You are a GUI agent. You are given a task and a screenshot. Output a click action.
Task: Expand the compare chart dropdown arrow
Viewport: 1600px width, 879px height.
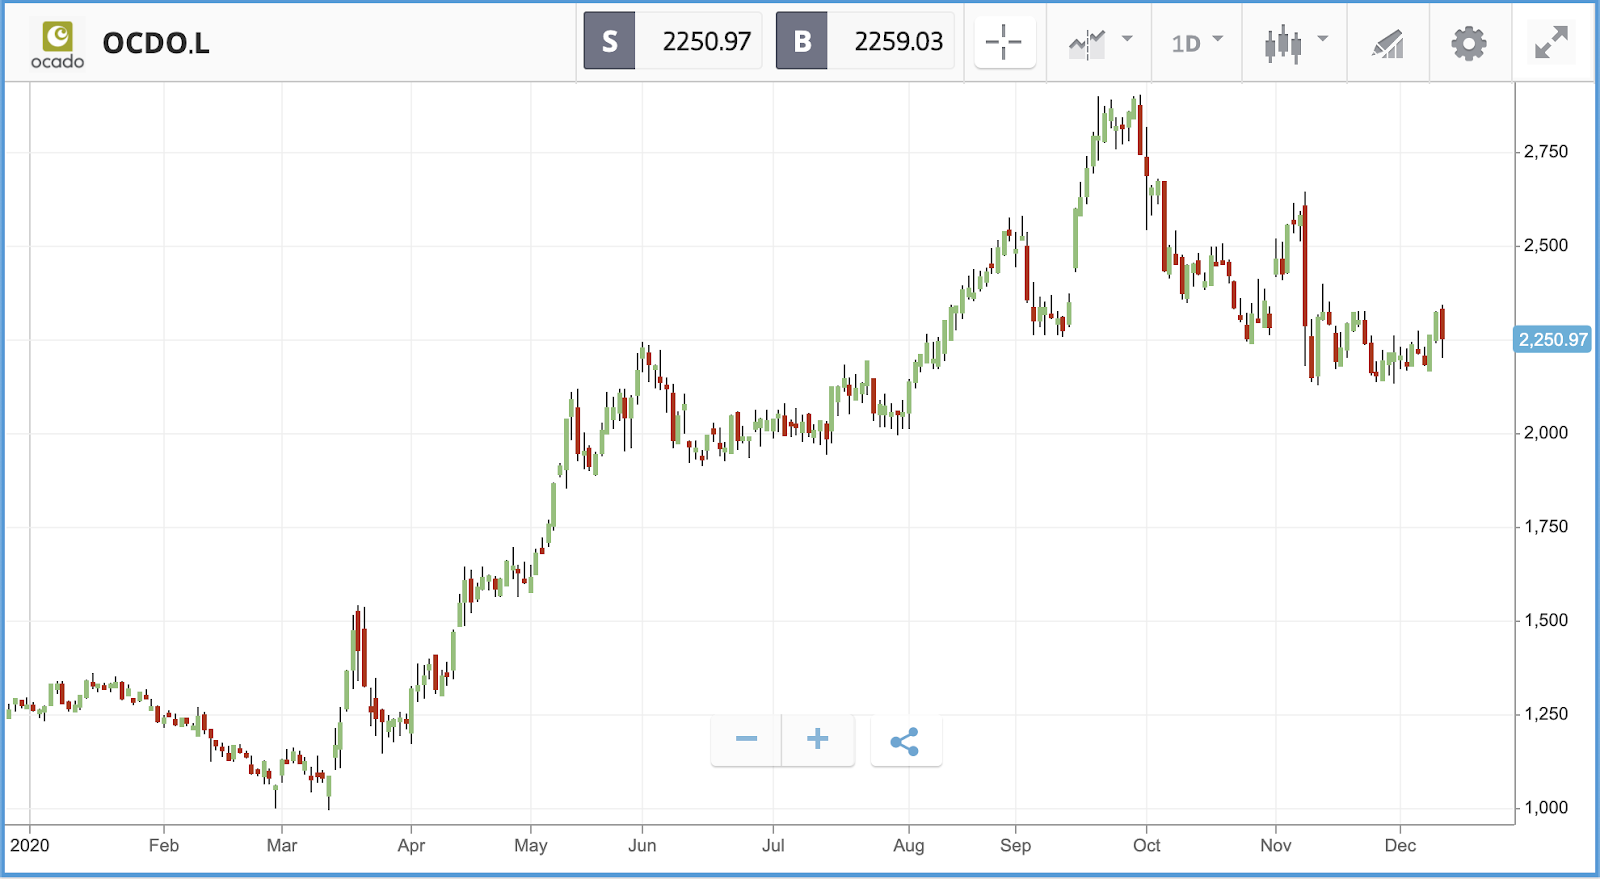[1127, 39]
